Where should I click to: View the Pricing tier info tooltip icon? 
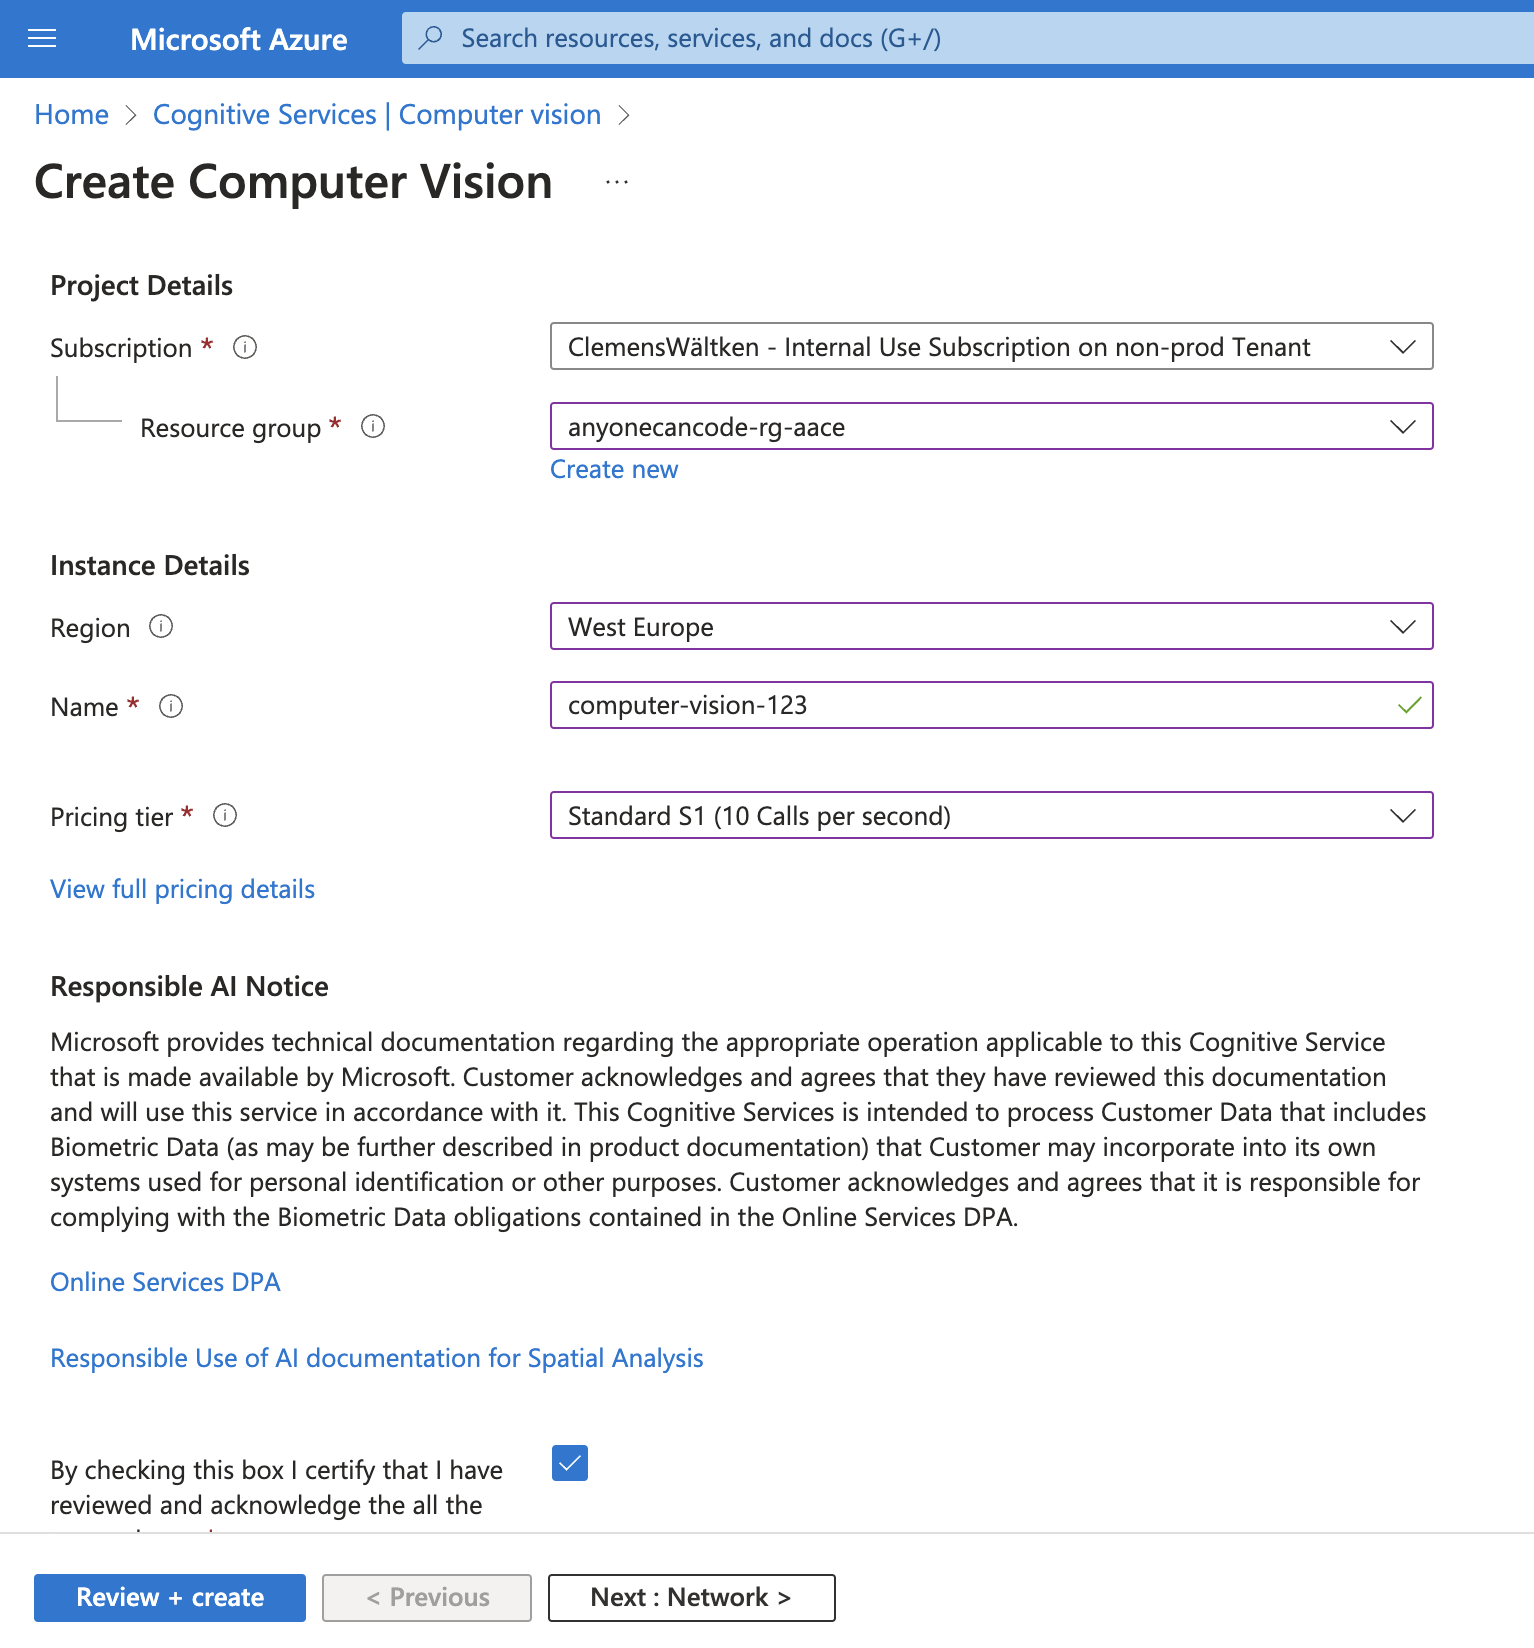(x=225, y=816)
